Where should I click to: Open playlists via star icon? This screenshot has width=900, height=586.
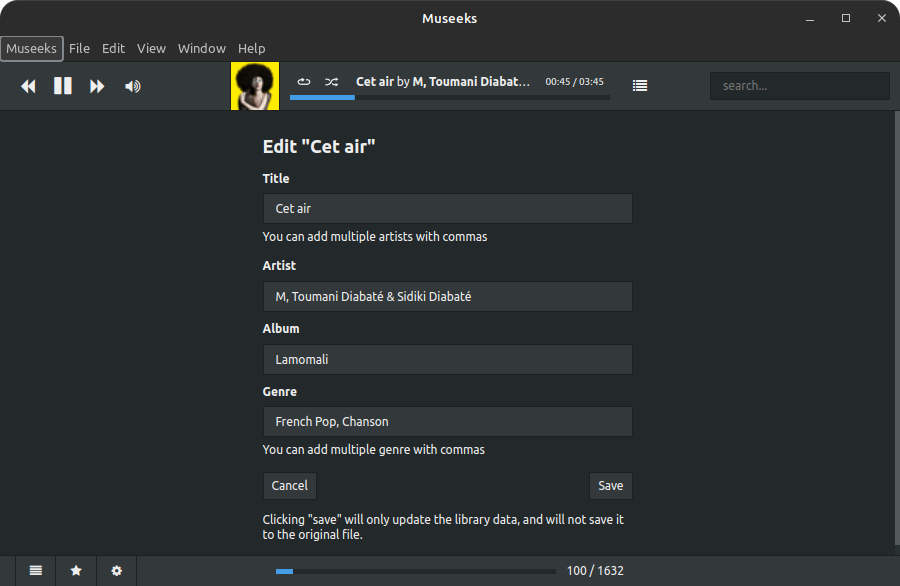[76, 570]
